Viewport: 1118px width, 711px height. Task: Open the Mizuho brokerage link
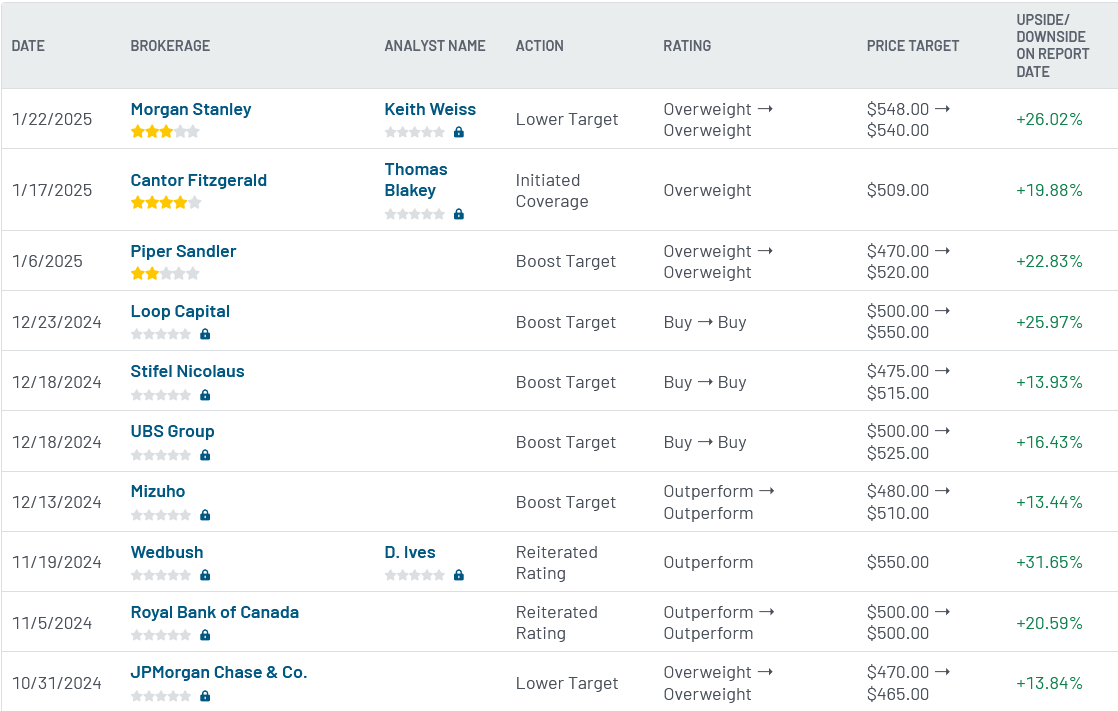158,491
